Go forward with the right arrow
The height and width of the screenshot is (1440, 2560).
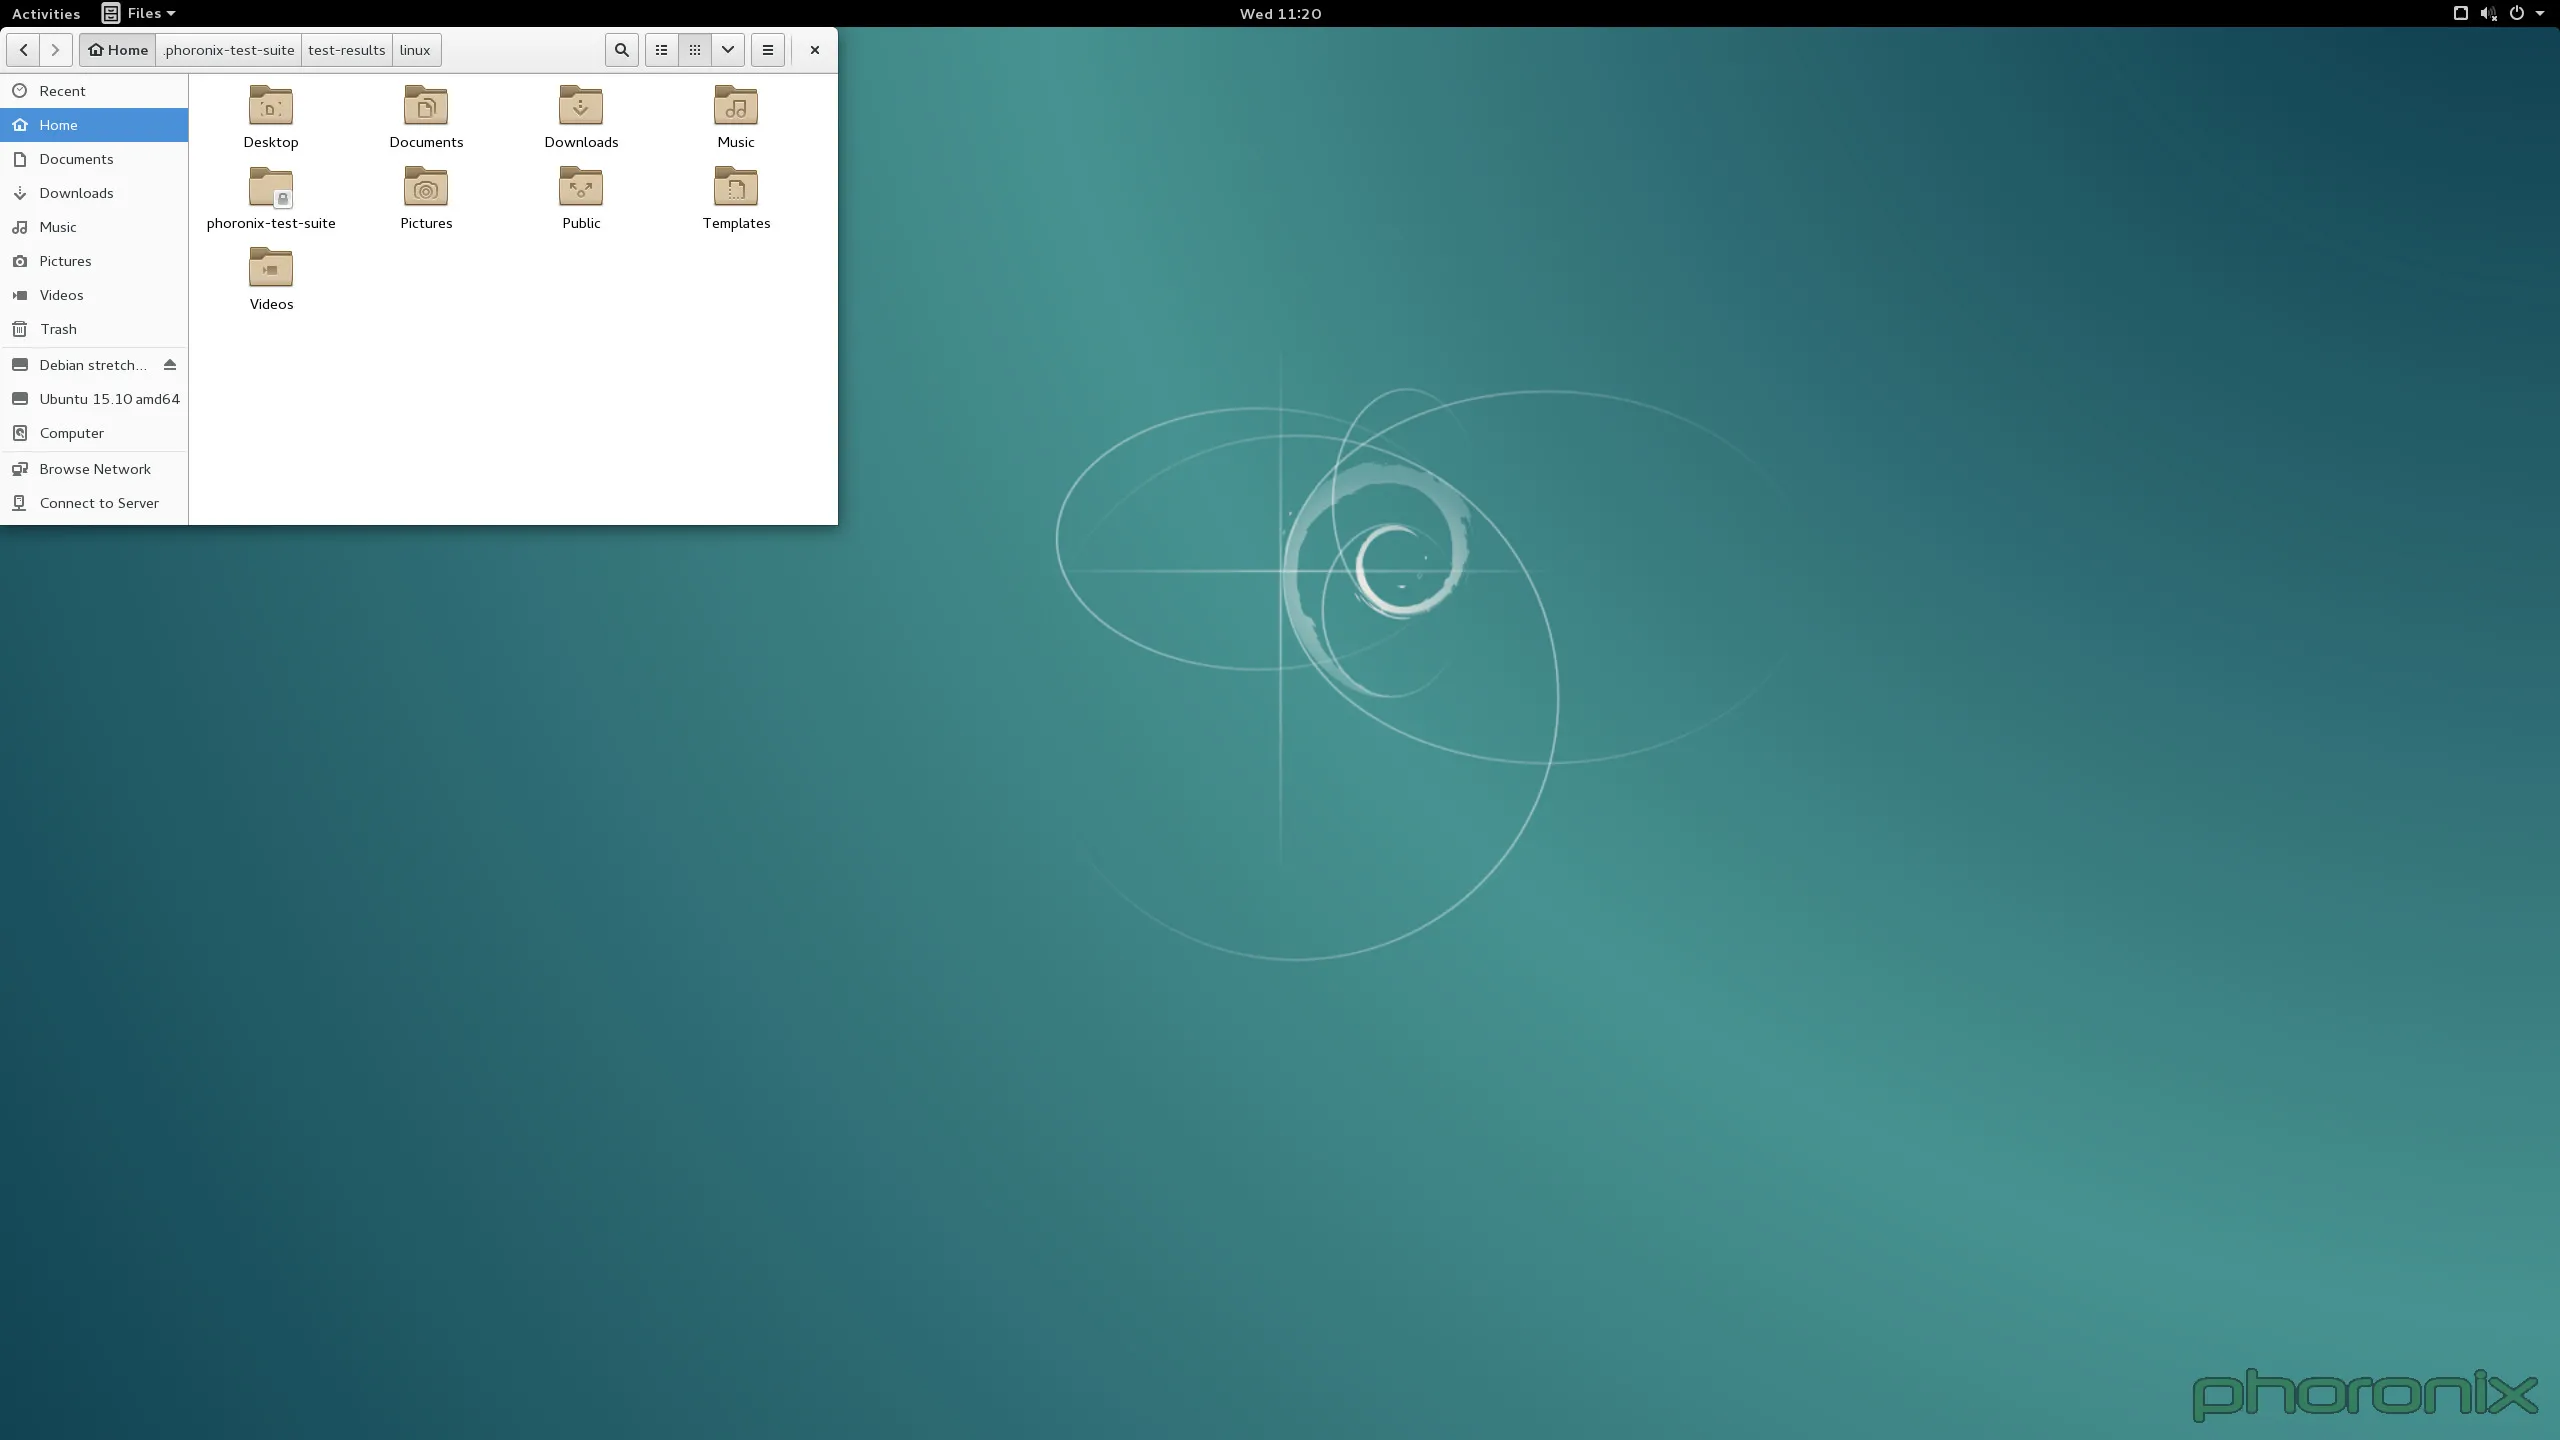click(56, 50)
